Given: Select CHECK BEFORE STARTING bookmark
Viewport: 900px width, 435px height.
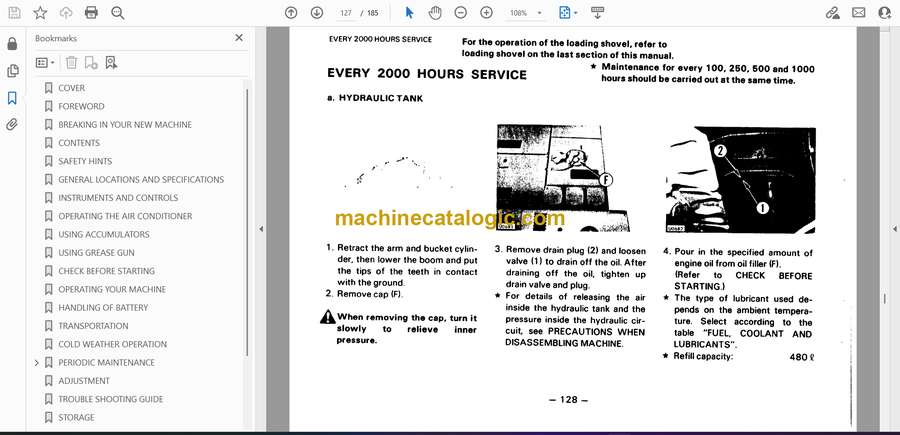Looking at the screenshot, I should point(106,271).
